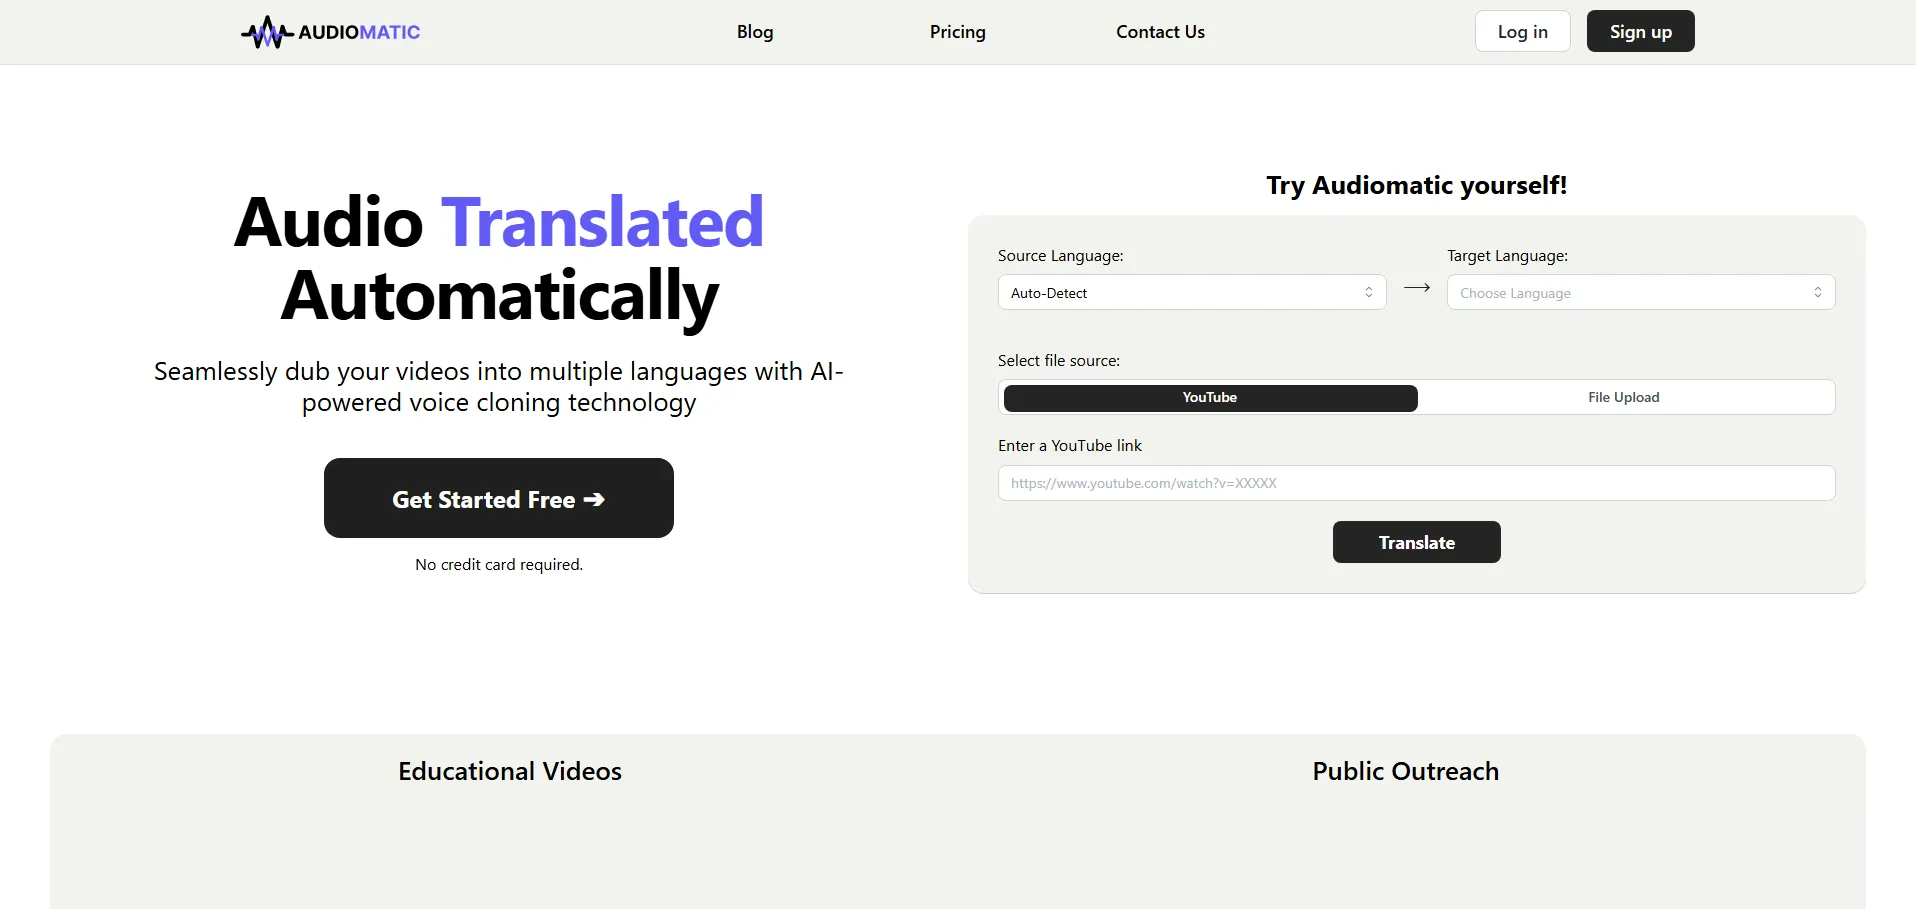Expand the Choose Language target dropdown

pyautogui.click(x=1630, y=293)
